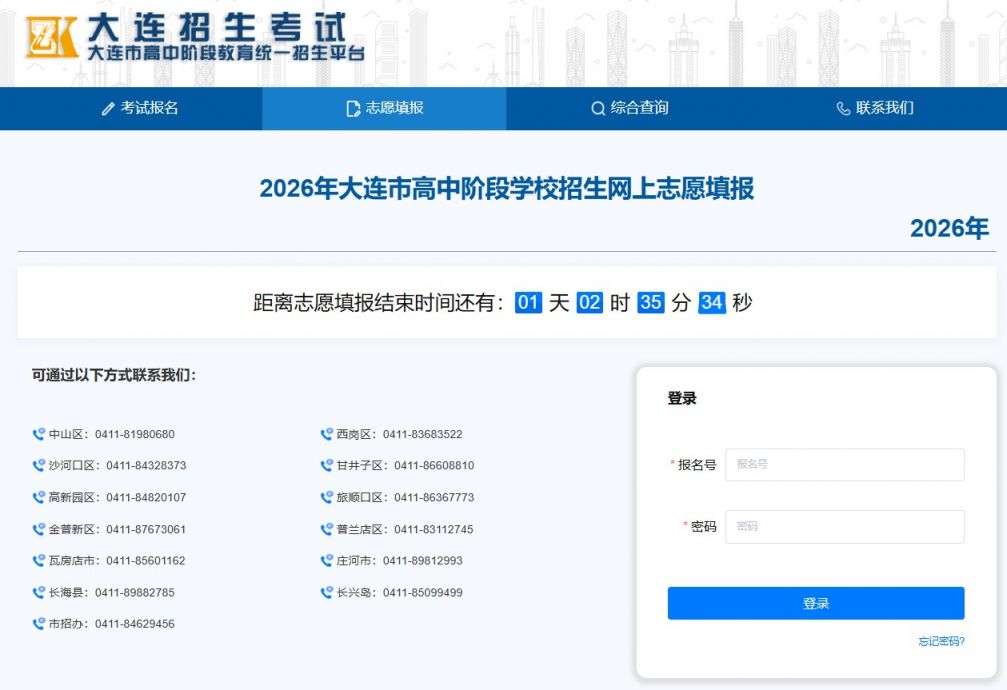Focus the 报名号 input field

[x=845, y=464]
